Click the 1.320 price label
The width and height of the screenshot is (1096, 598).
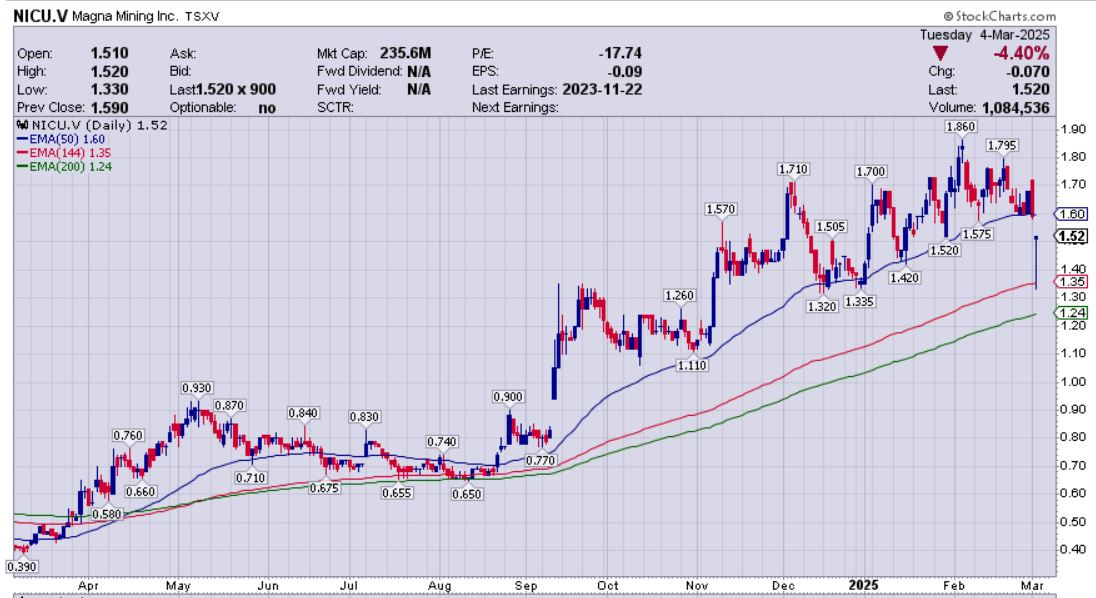tap(822, 306)
